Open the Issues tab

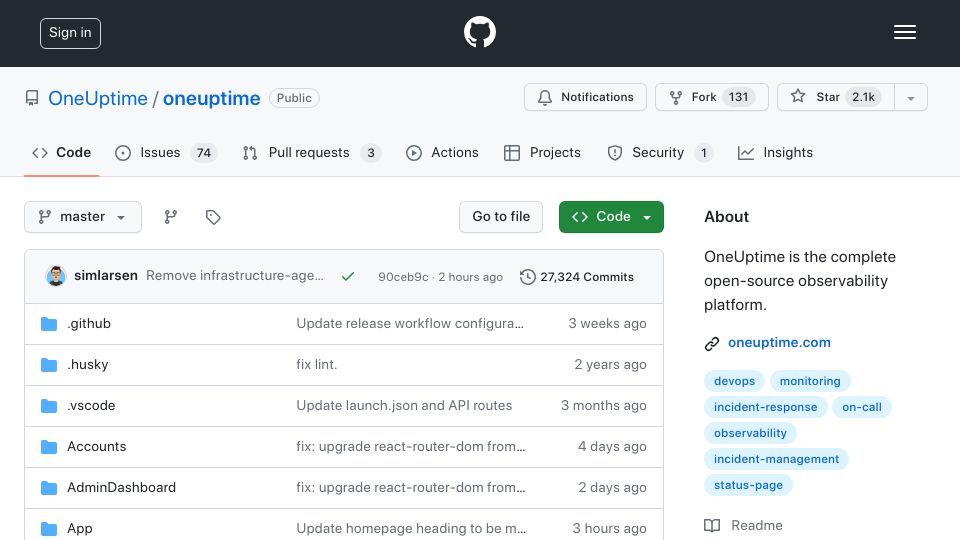point(165,152)
